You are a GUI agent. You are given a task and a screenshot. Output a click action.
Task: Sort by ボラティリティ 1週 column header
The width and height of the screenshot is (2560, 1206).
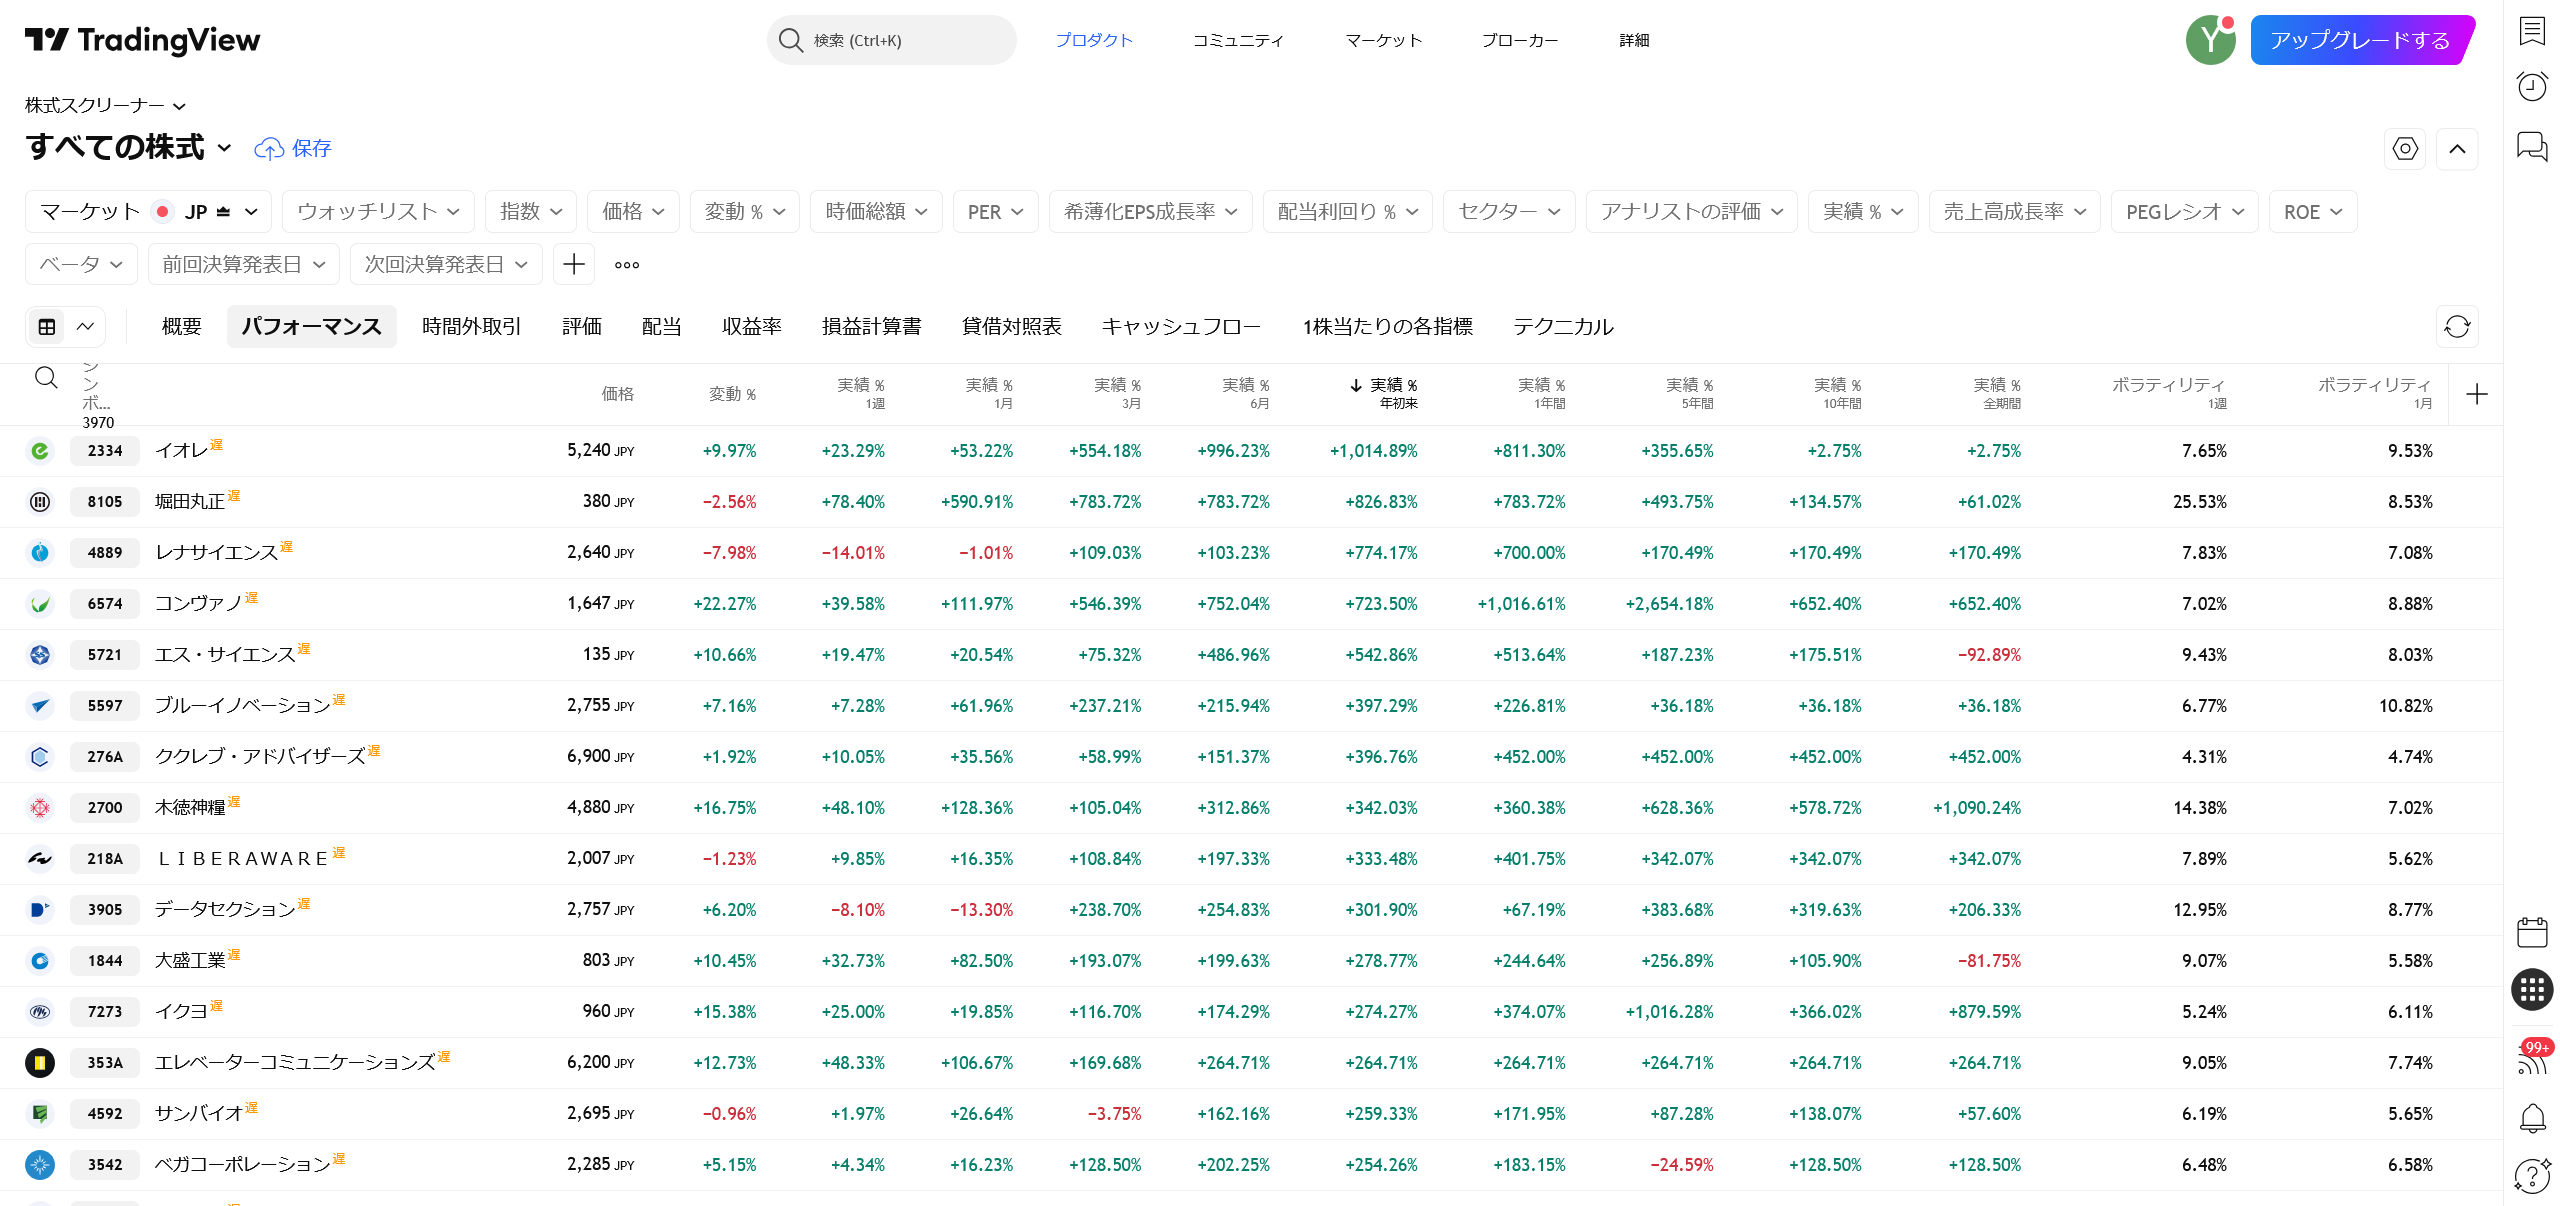click(2168, 393)
